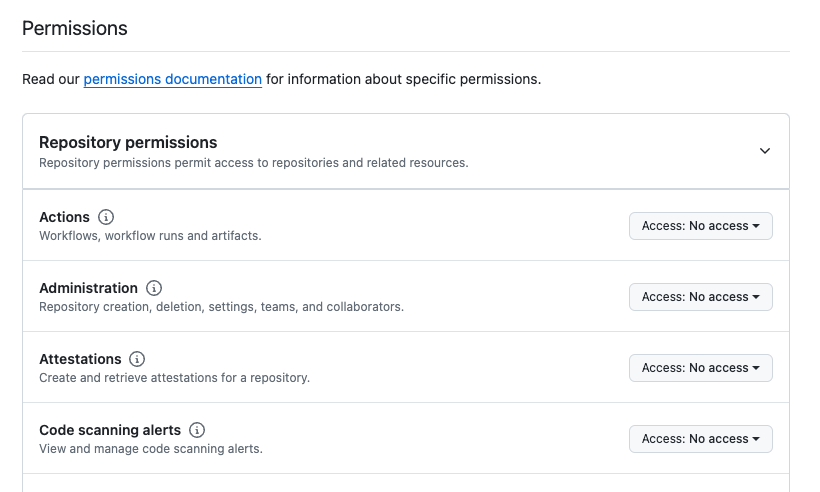Show info for the Attestations permission

[138, 359]
